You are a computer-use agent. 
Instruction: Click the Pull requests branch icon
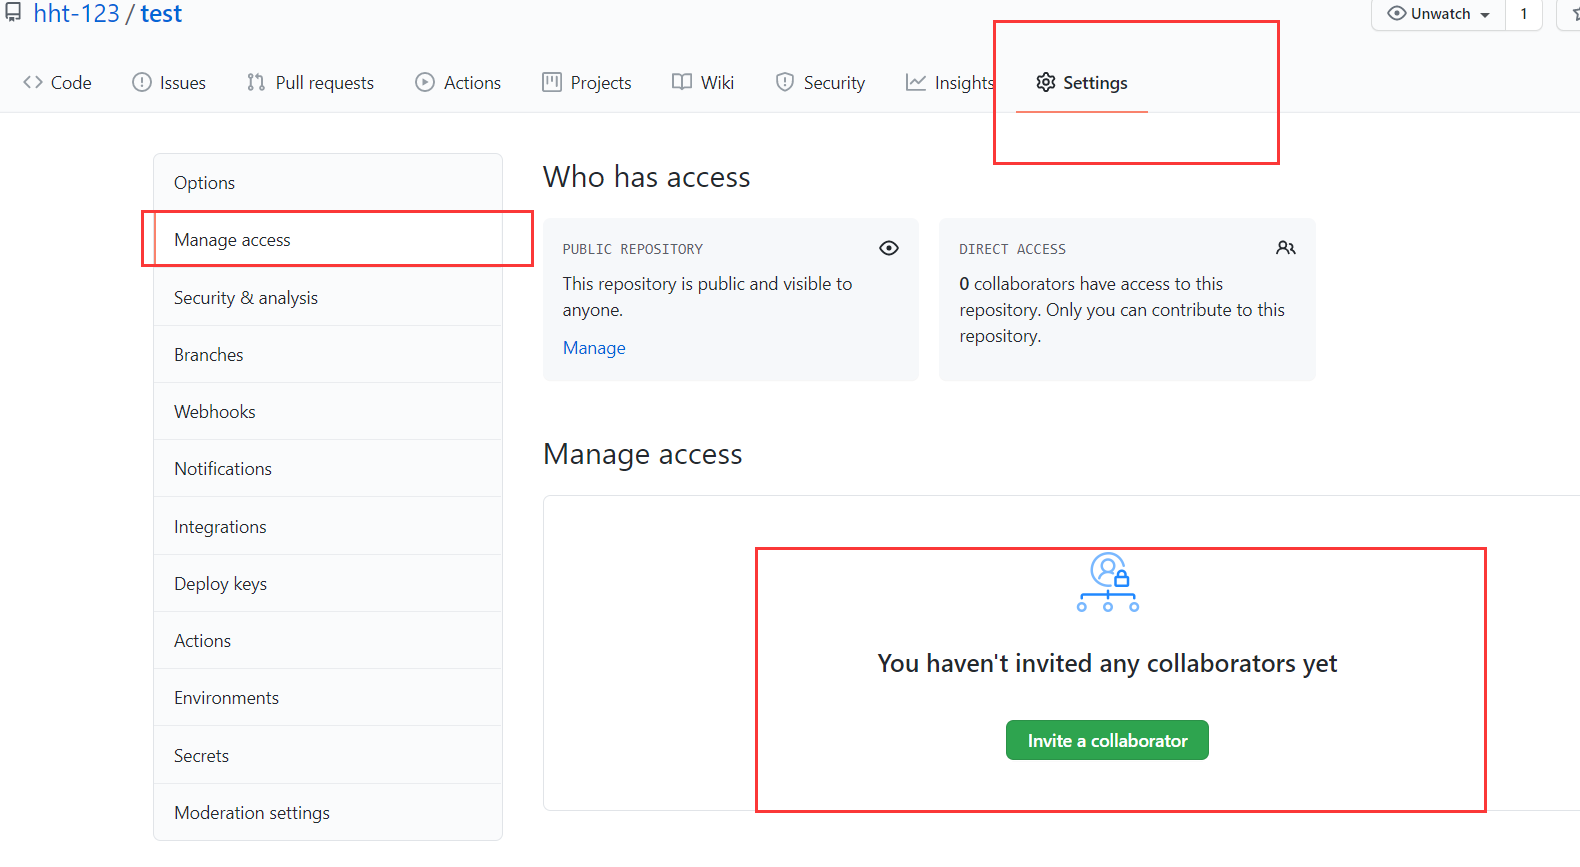tap(256, 82)
